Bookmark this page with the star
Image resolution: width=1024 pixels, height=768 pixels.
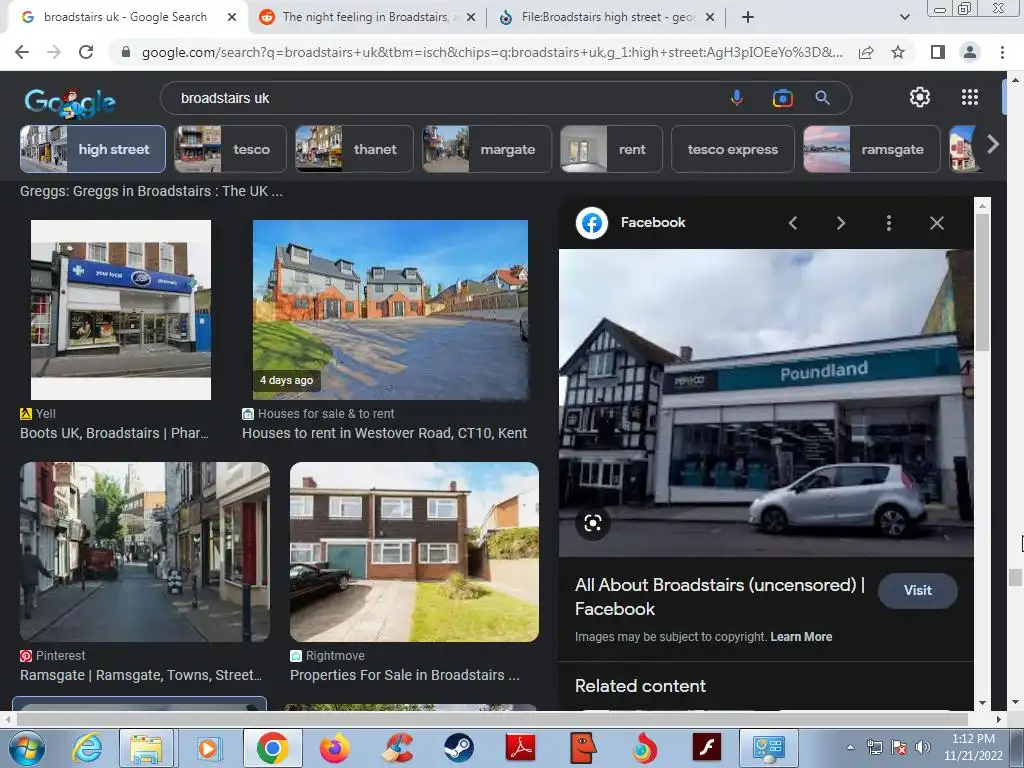(898, 52)
